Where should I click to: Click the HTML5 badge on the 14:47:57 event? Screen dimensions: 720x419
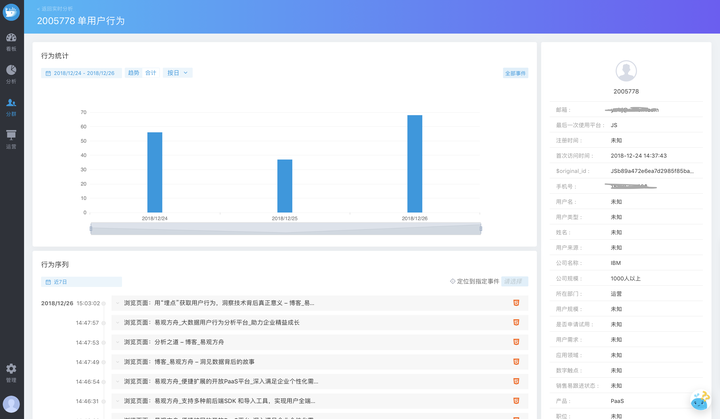516,323
